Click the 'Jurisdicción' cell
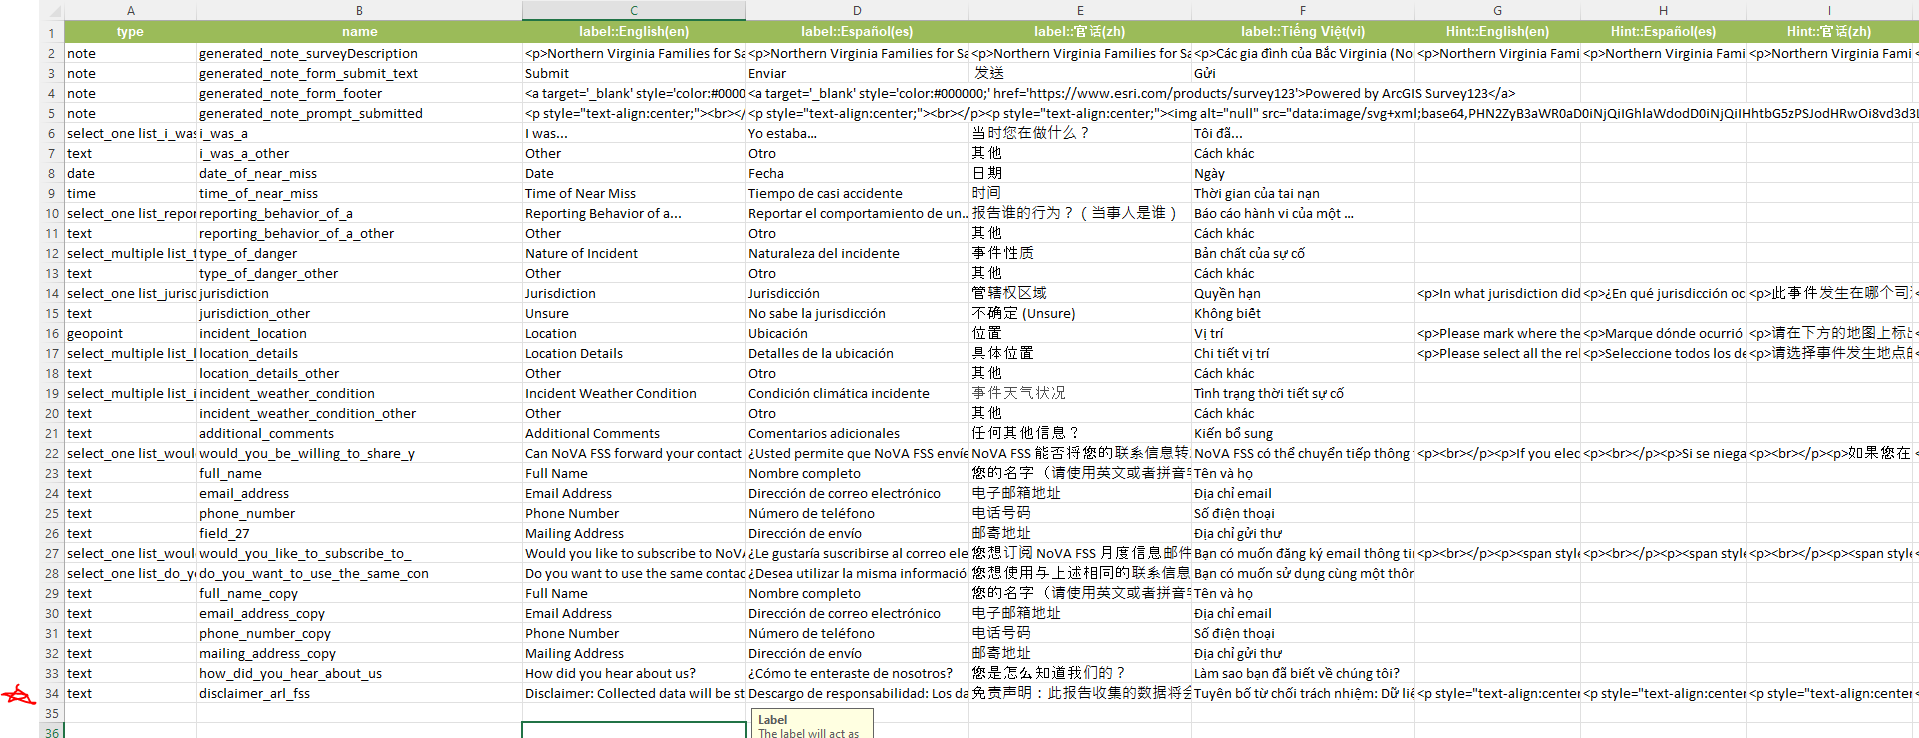Screen dimensions: 1919x738 [x=857, y=293]
